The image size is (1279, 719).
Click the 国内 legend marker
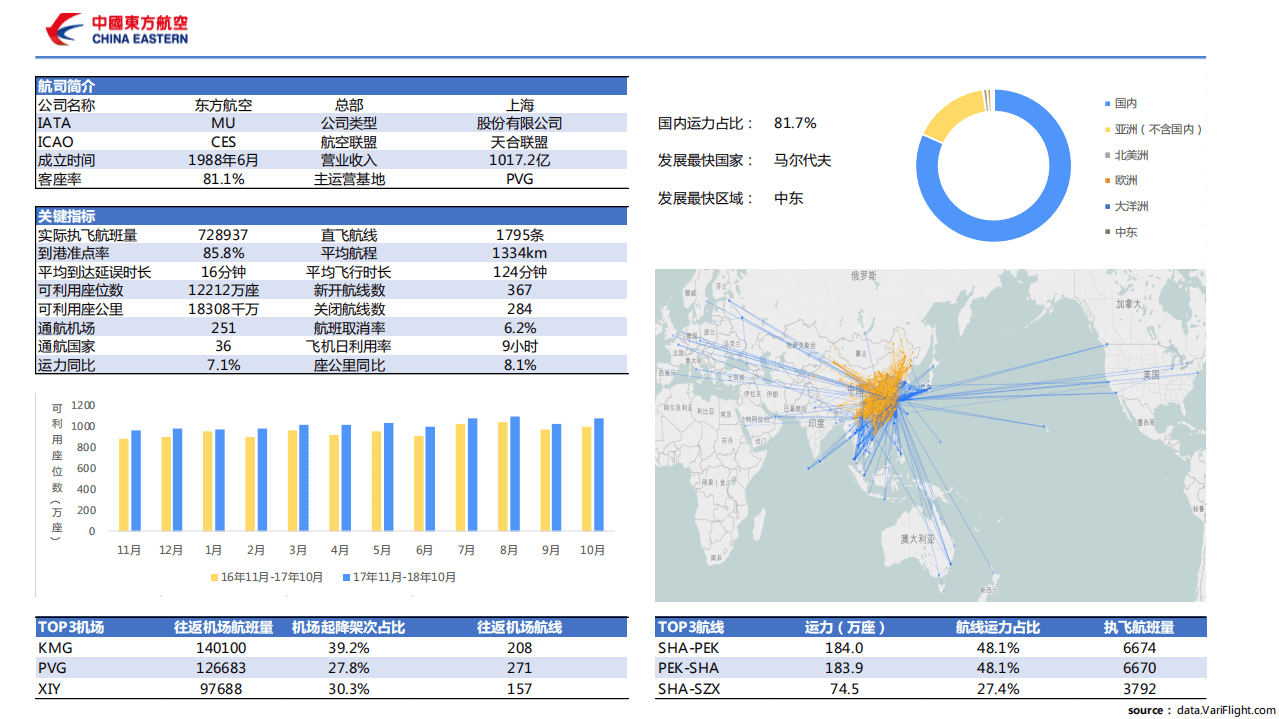coord(1107,104)
